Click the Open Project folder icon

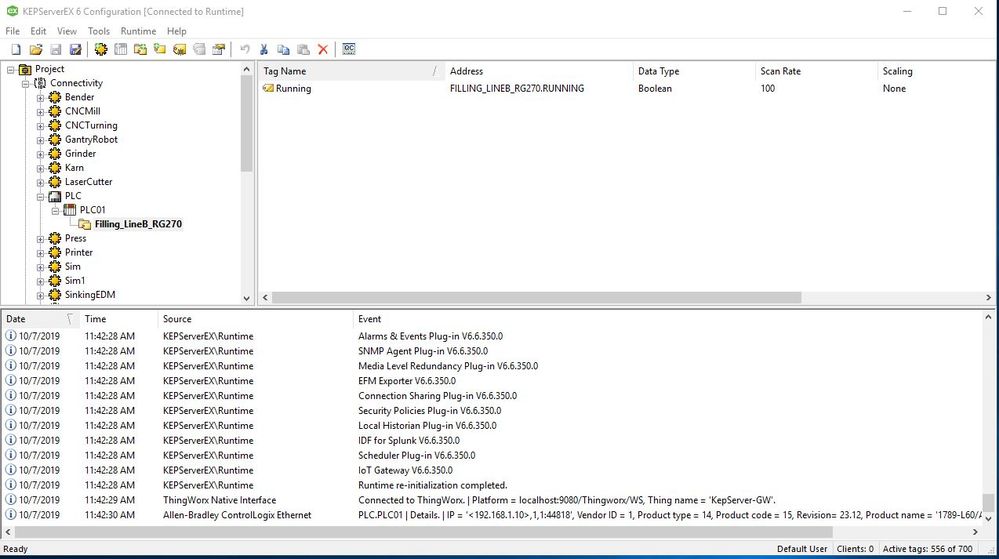(x=36, y=49)
